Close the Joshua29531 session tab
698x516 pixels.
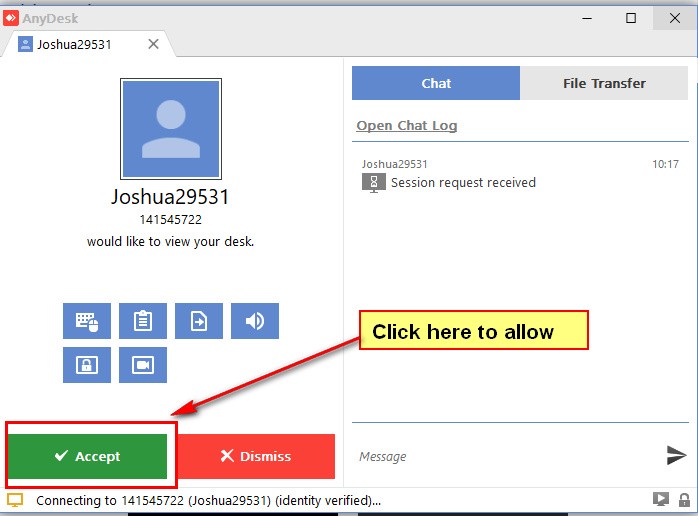click(154, 44)
